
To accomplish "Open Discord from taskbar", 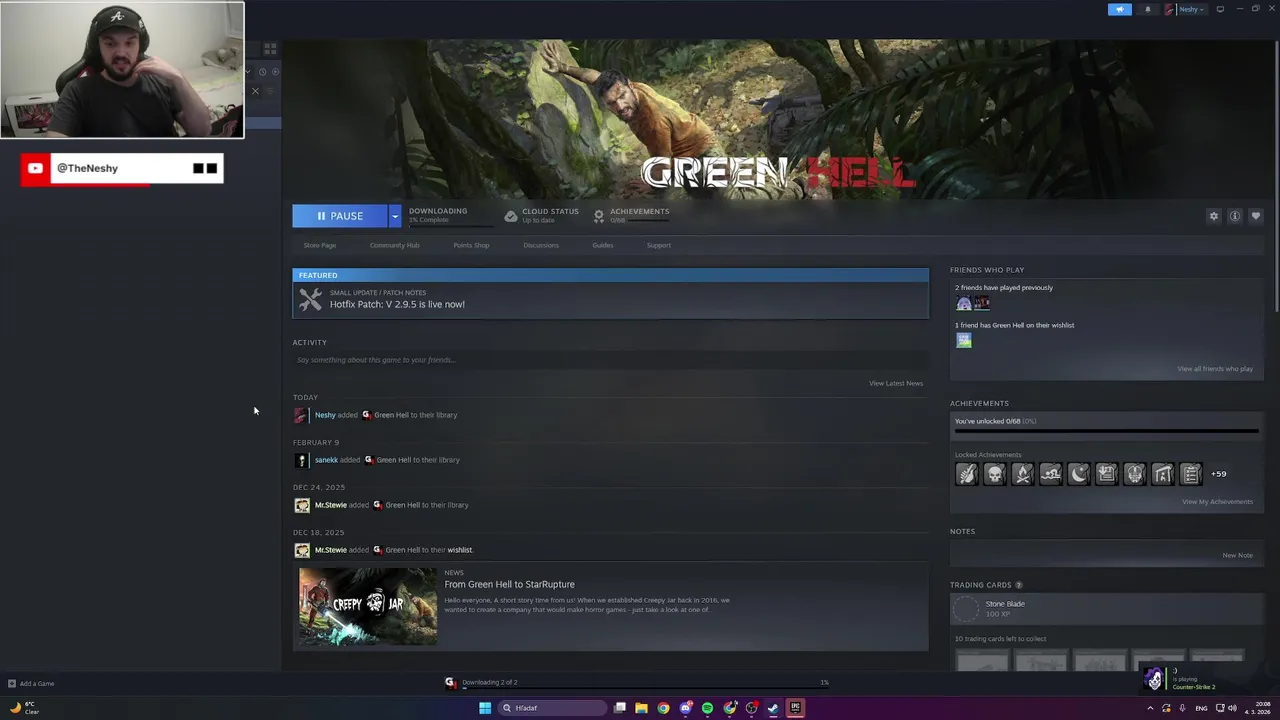I will coord(685,708).
